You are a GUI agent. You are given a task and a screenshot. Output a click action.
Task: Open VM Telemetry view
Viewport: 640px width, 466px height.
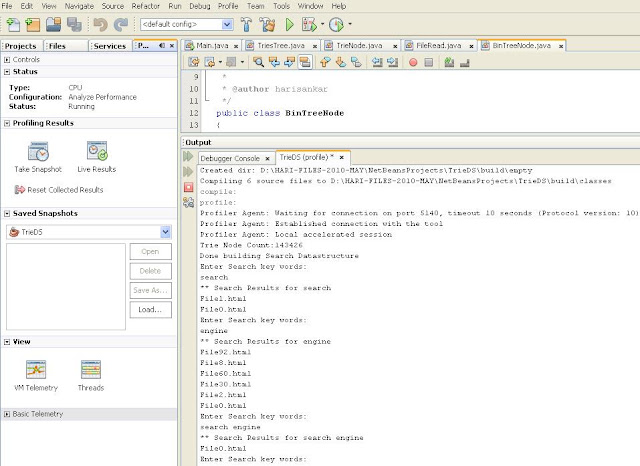point(36,376)
